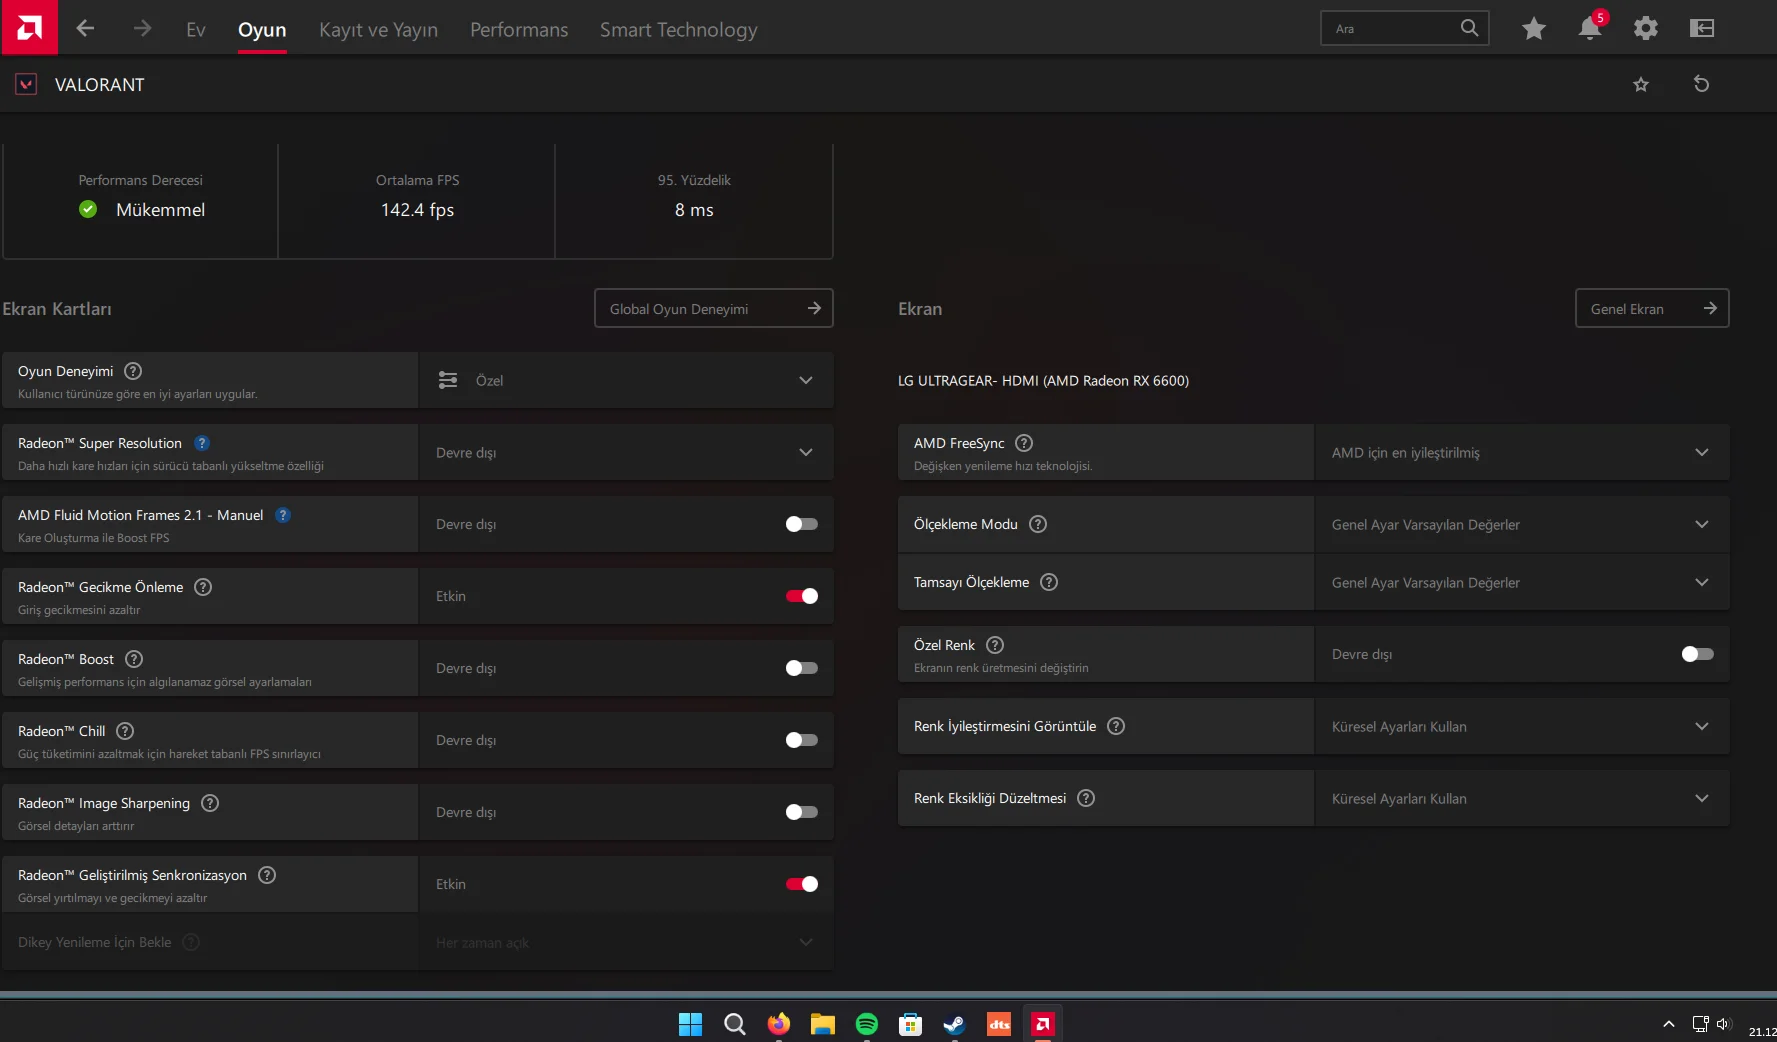1777x1042 pixels.
Task: Open notifications bell icon
Action: [1590, 28]
